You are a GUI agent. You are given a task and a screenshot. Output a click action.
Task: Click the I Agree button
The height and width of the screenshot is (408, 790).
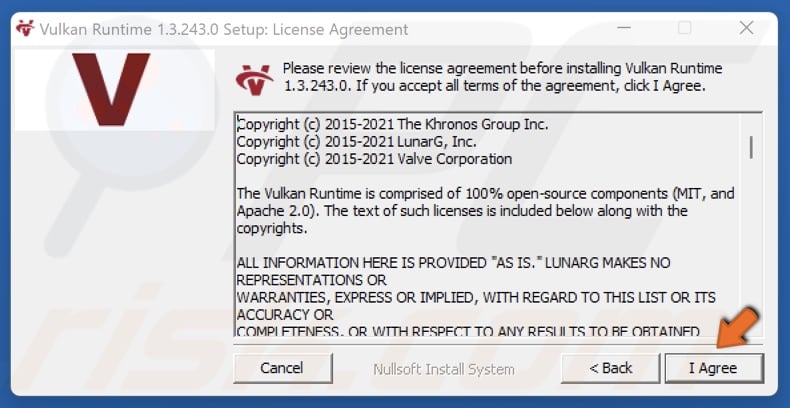pos(714,368)
